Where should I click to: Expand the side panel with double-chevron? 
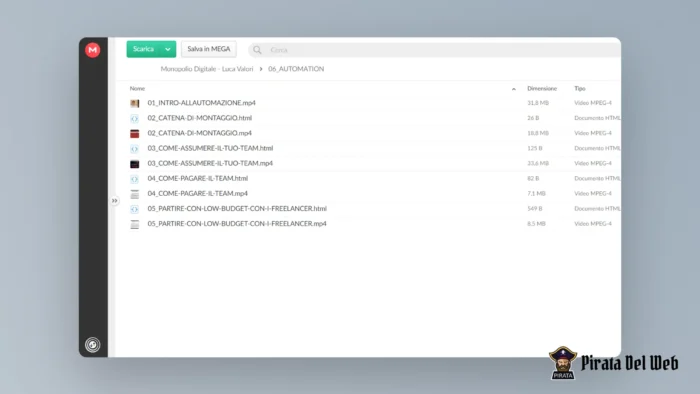(x=115, y=201)
